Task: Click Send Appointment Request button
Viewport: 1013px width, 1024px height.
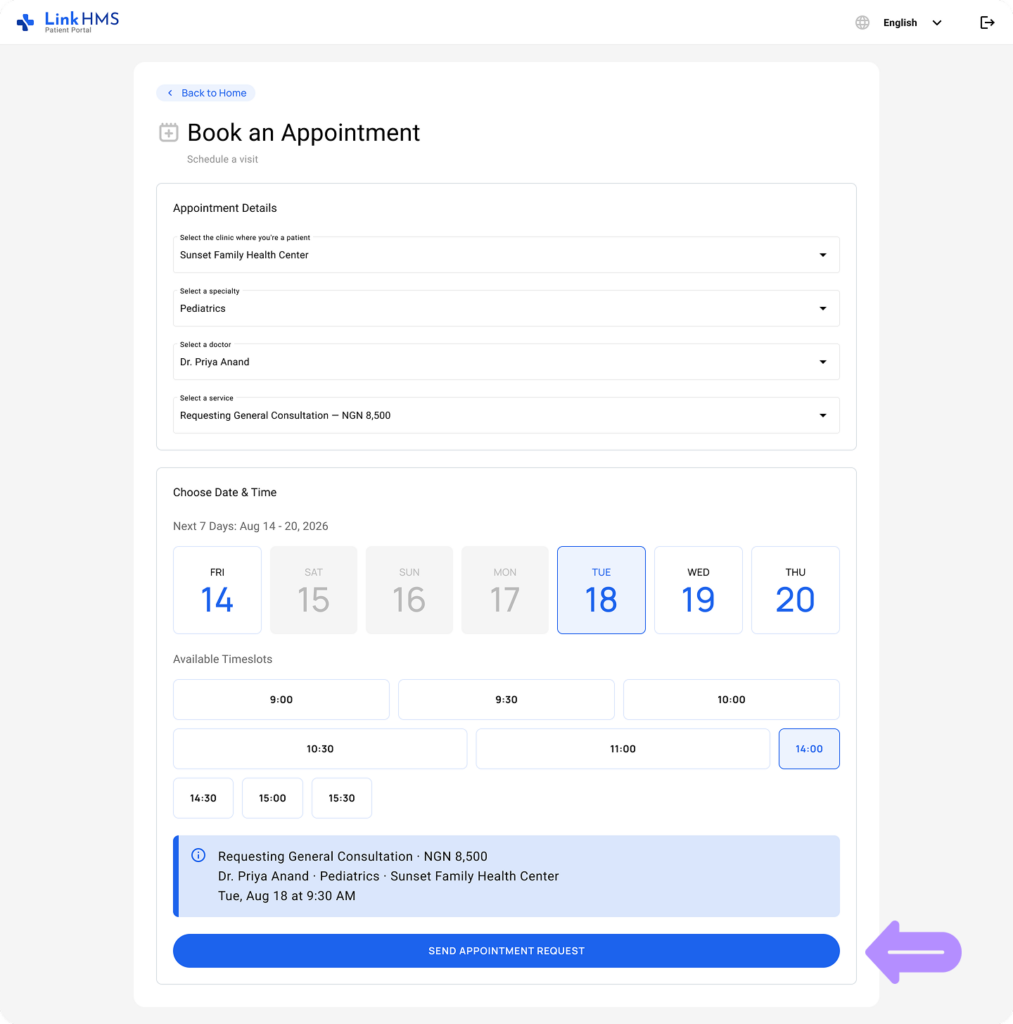Action: pyautogui.click(x=506, y=951)
